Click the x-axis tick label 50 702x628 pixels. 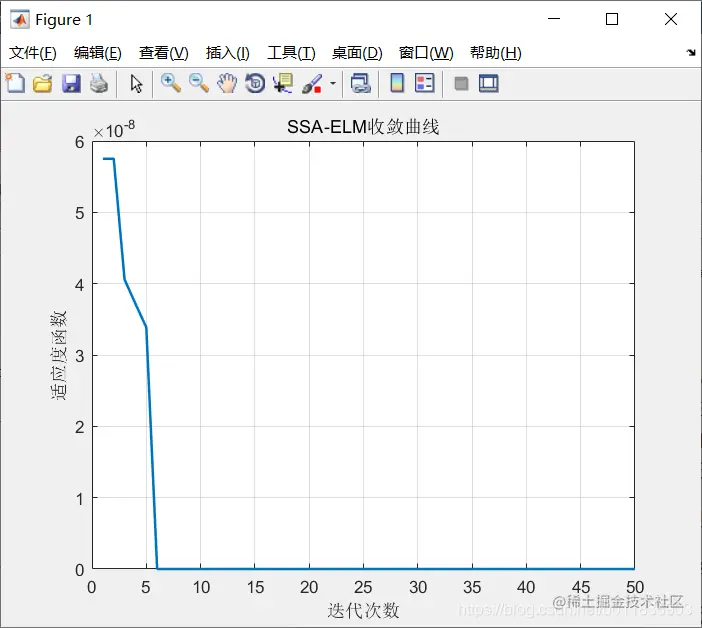[x=635, y=587]
